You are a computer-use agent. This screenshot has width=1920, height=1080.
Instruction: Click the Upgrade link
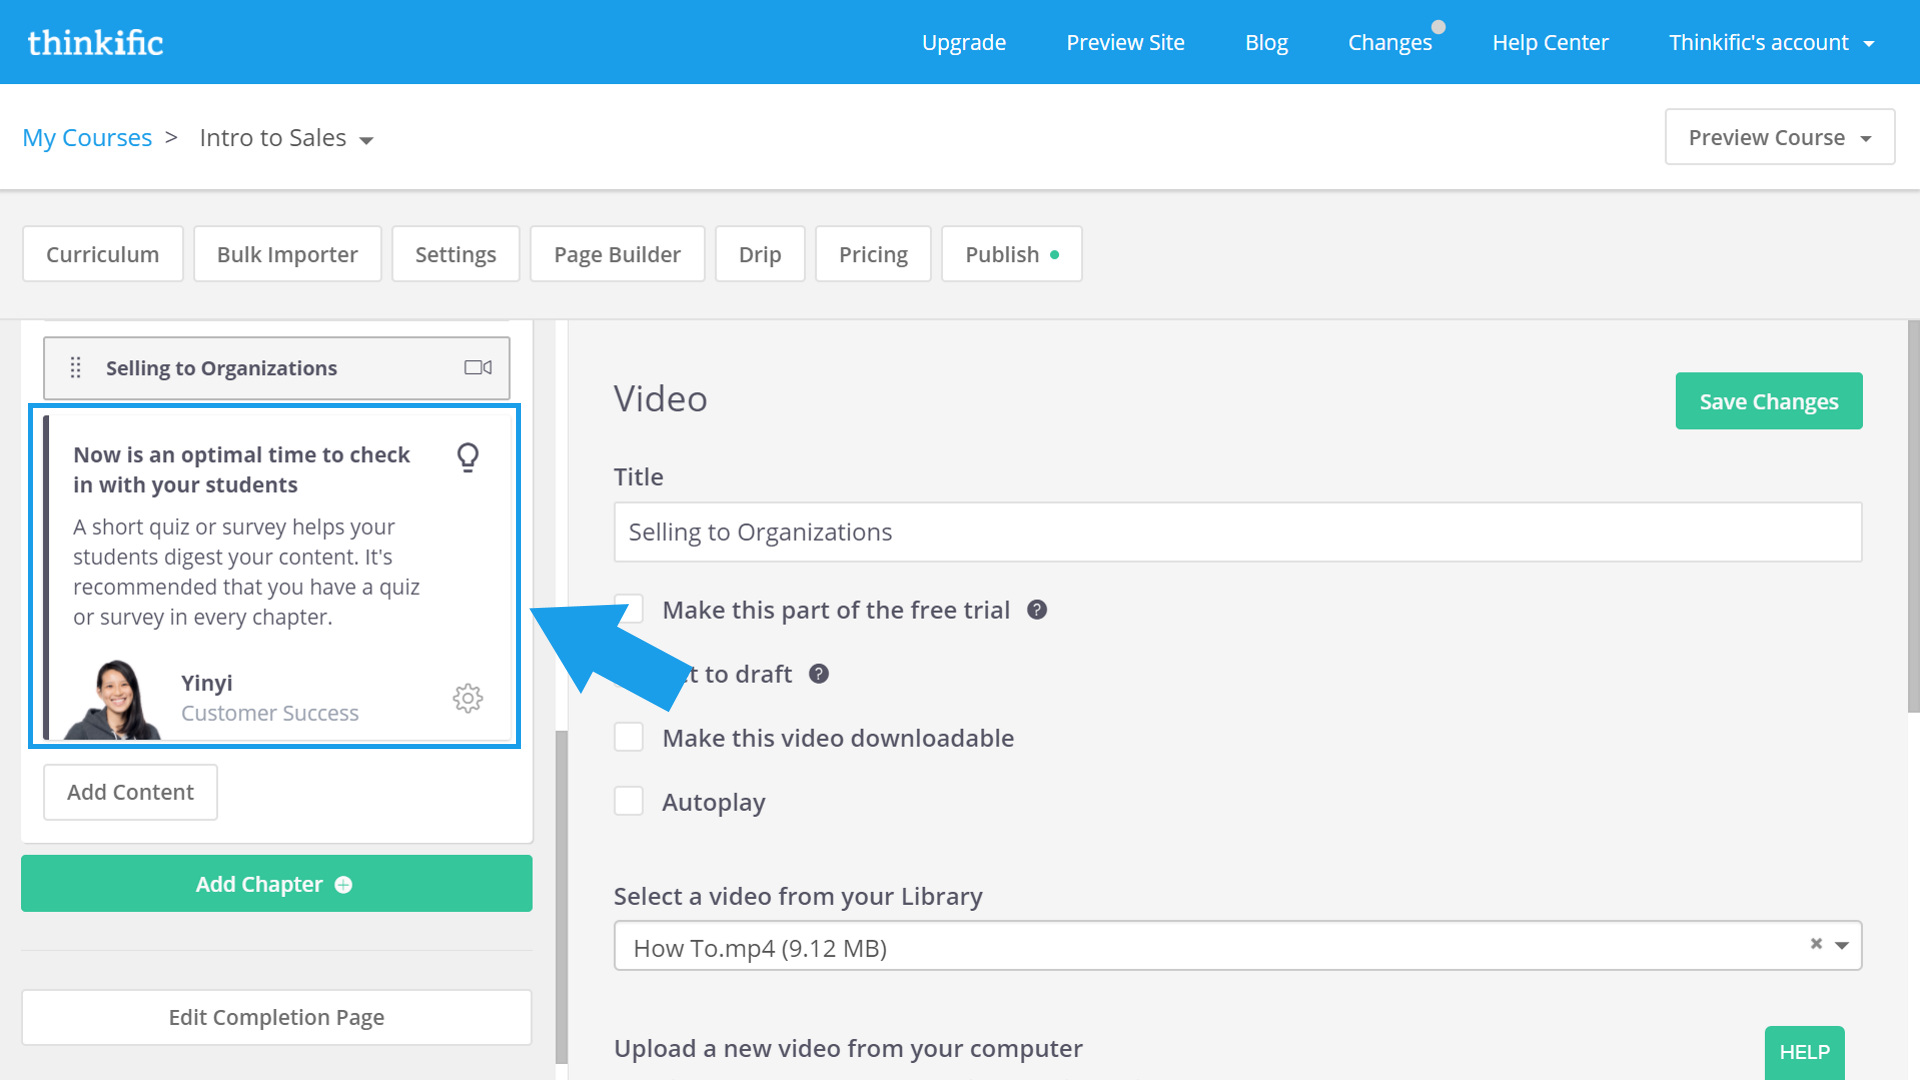(963, 42)
